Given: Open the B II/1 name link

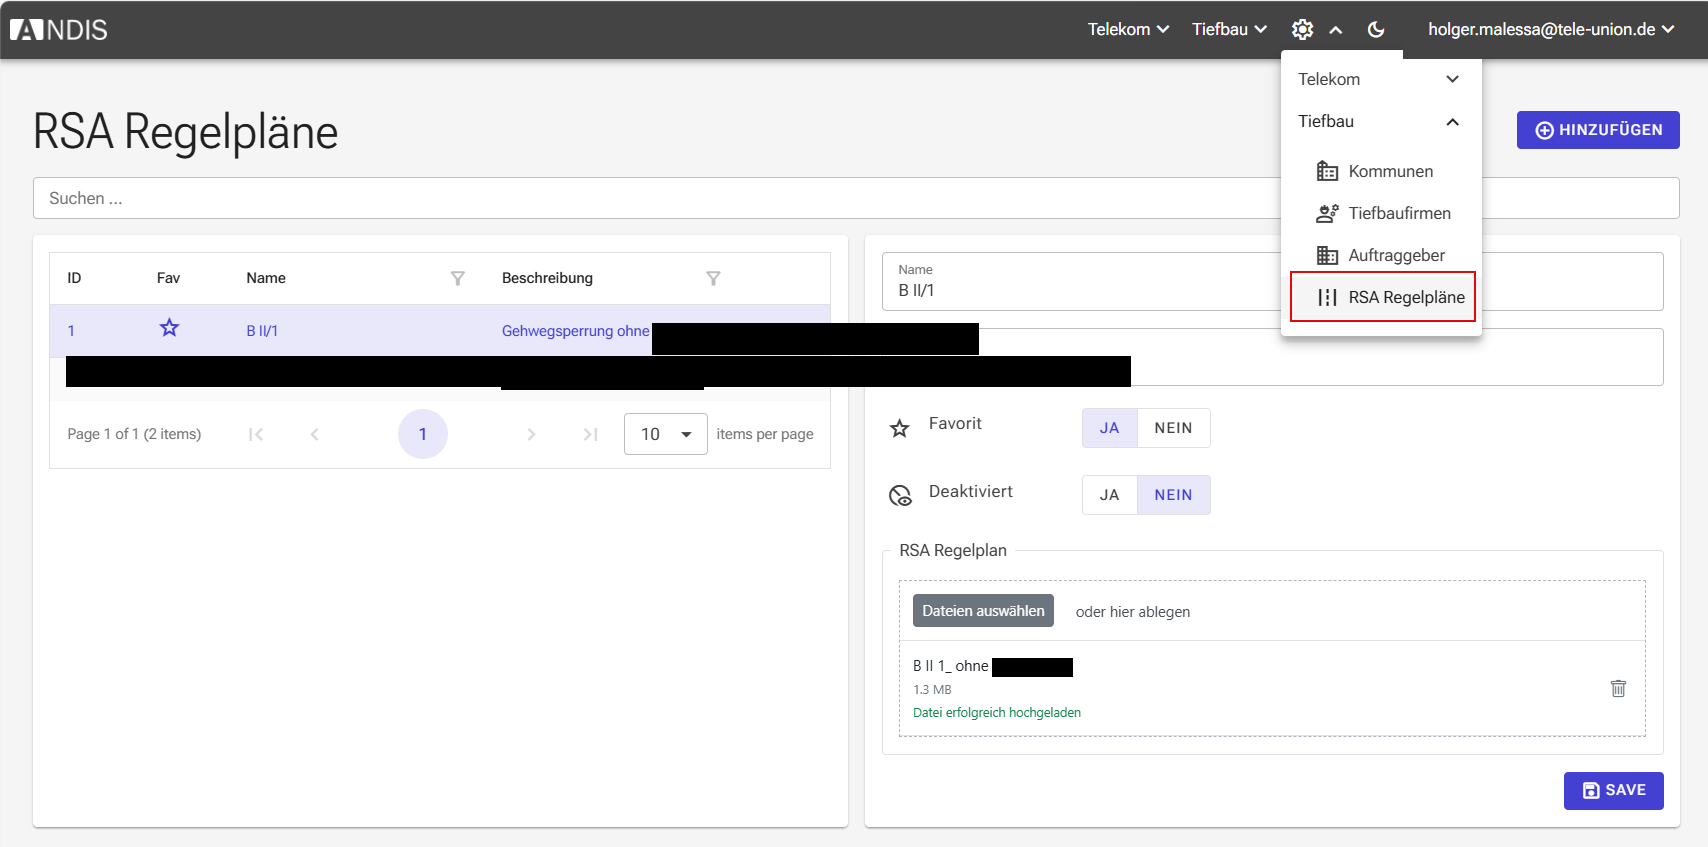Looking at the screenshot, I should click(262, 331).
